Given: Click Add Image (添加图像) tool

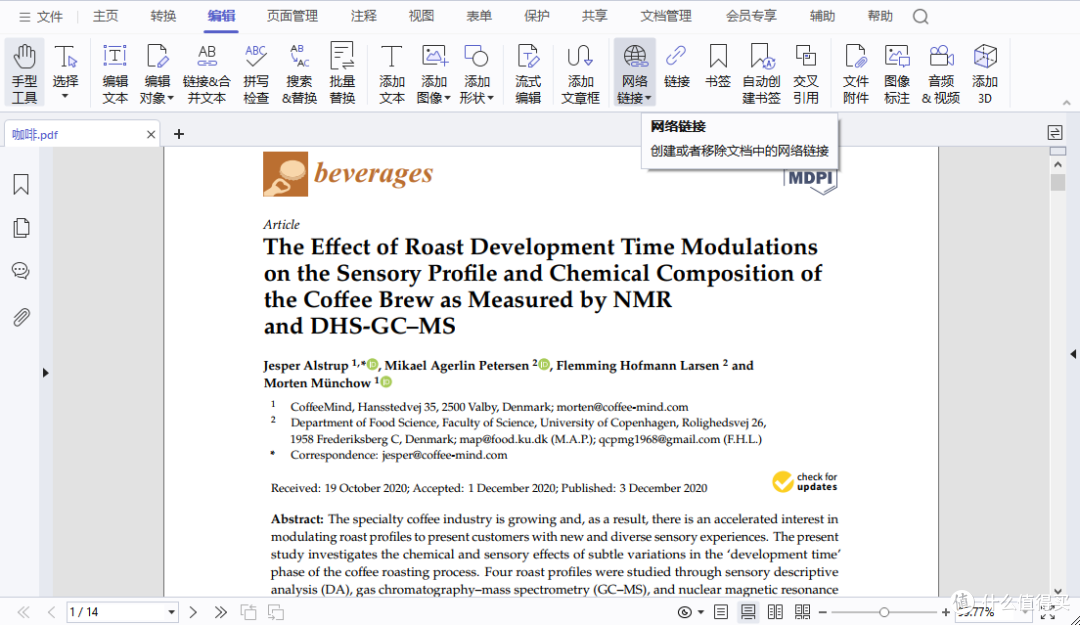Looking at the screenshot, I should (x=434, y=73).
